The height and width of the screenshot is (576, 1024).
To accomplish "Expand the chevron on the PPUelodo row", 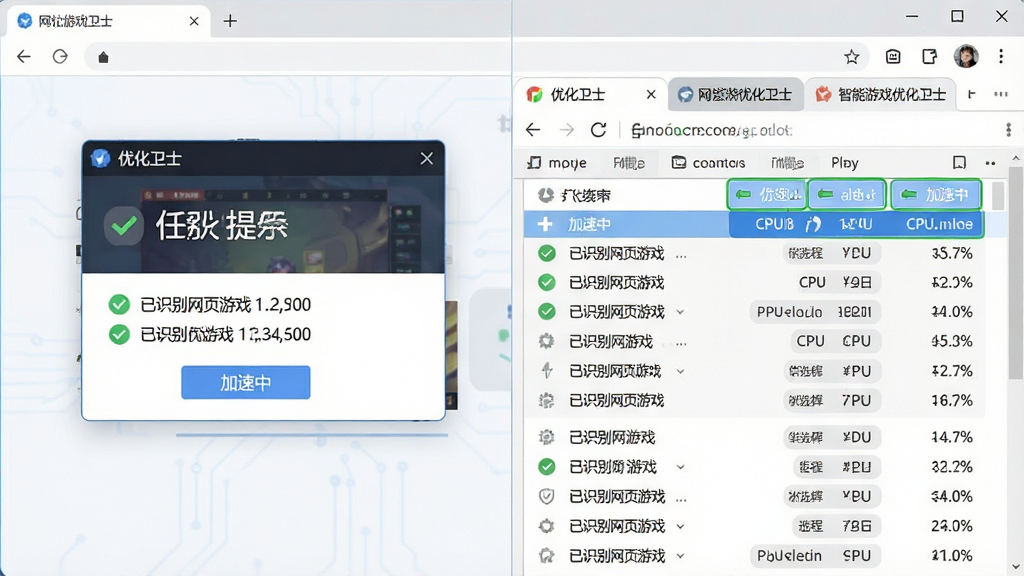I will [680, 312].
